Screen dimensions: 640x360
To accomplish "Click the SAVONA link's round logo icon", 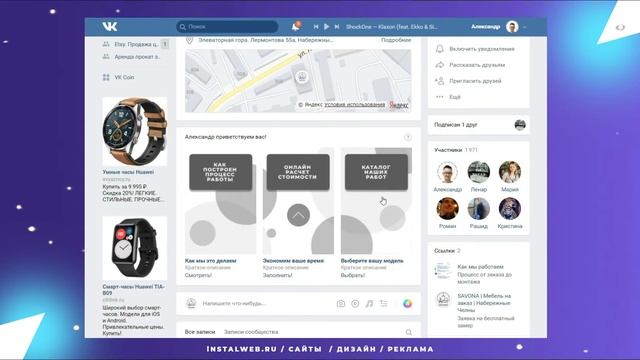I will click(x=443, y=299).
